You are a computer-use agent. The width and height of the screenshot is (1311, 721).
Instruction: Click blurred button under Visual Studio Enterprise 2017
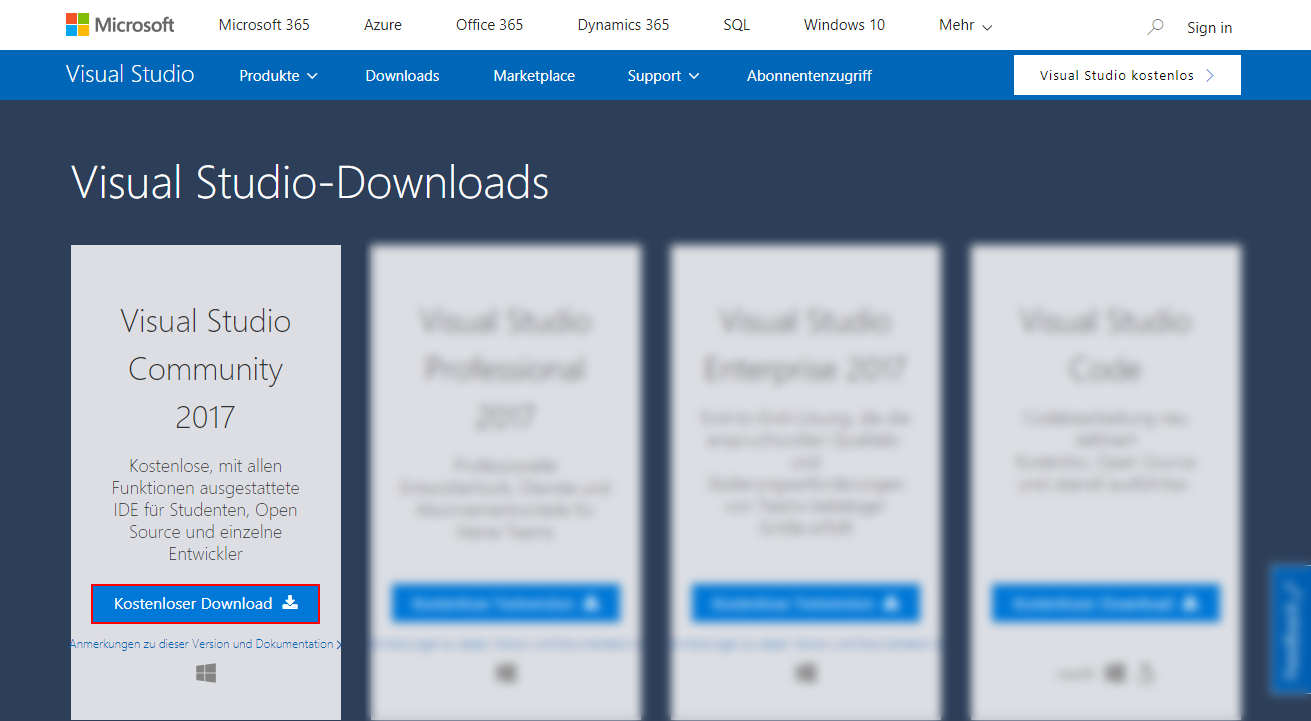[805, 603]
